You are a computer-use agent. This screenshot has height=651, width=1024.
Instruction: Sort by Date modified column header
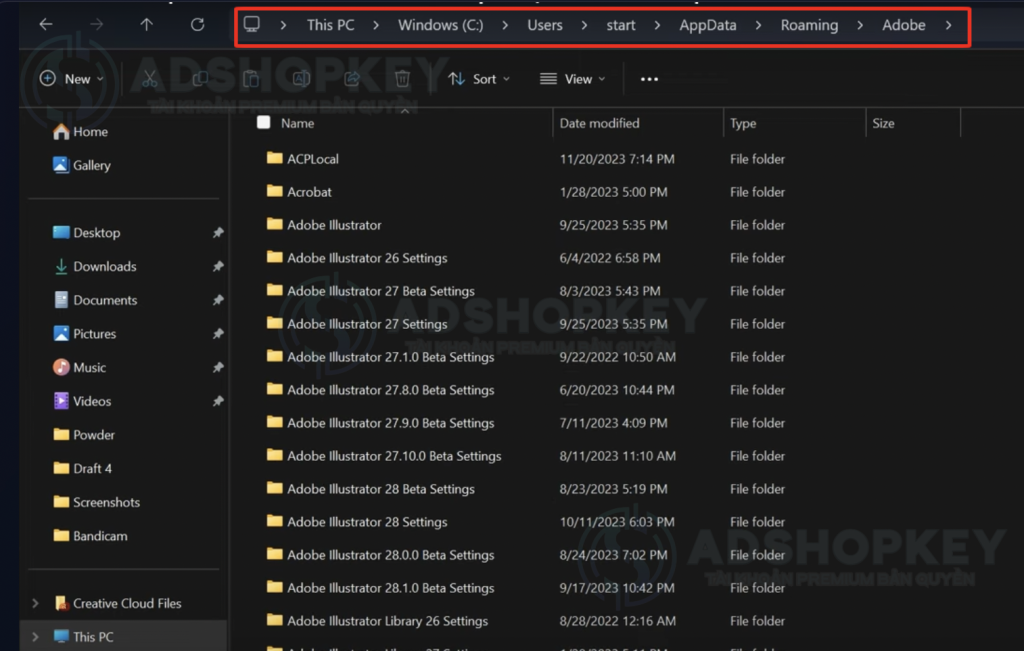[x=599, y=123]
